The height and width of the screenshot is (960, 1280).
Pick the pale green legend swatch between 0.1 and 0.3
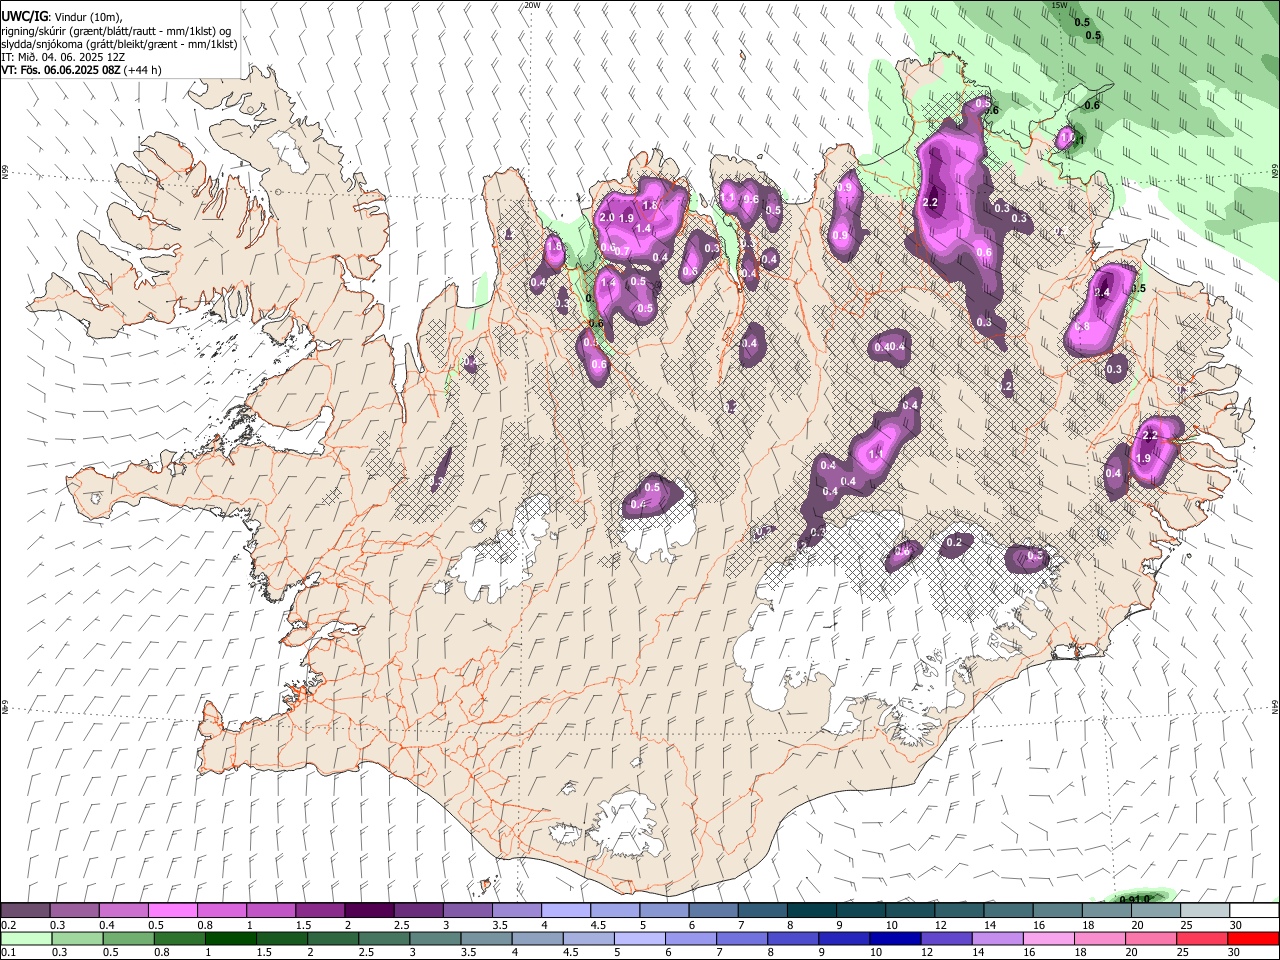[25, 939]
